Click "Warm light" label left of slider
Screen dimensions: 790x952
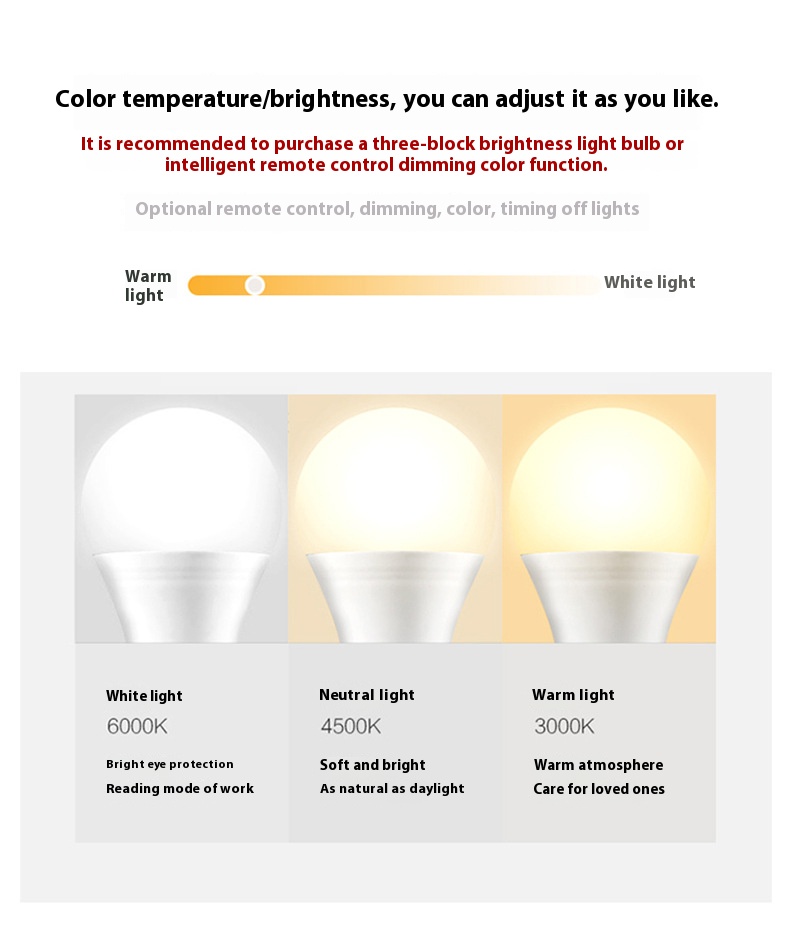click(x=148, y=285)
